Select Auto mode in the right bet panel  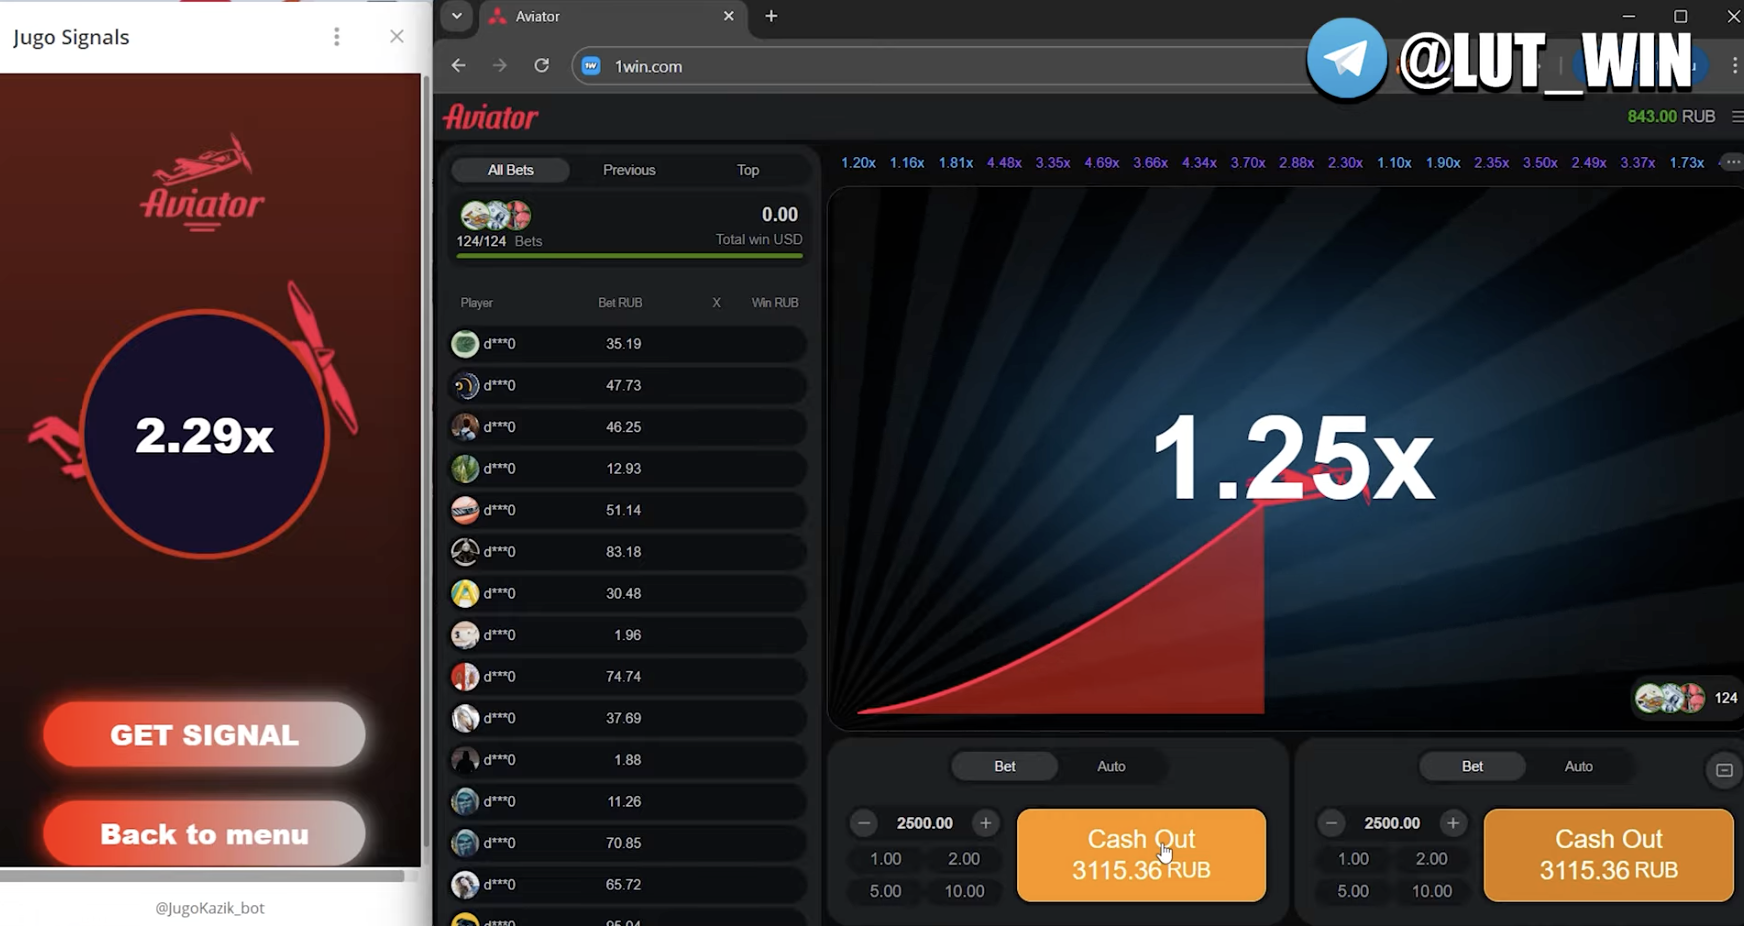tap(1578, 766)
